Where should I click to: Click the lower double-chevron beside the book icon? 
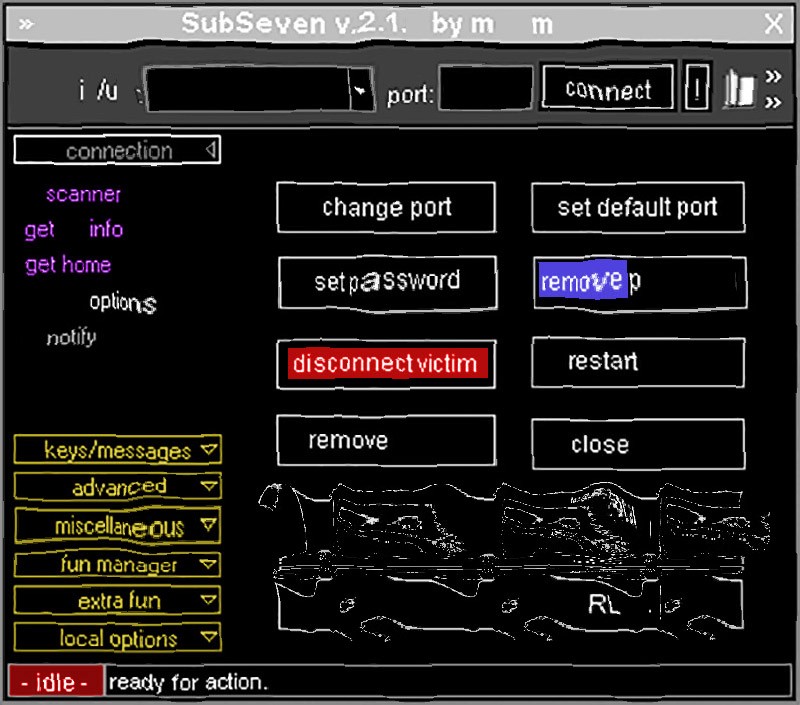pyautogui.click(x=773, y=103)
